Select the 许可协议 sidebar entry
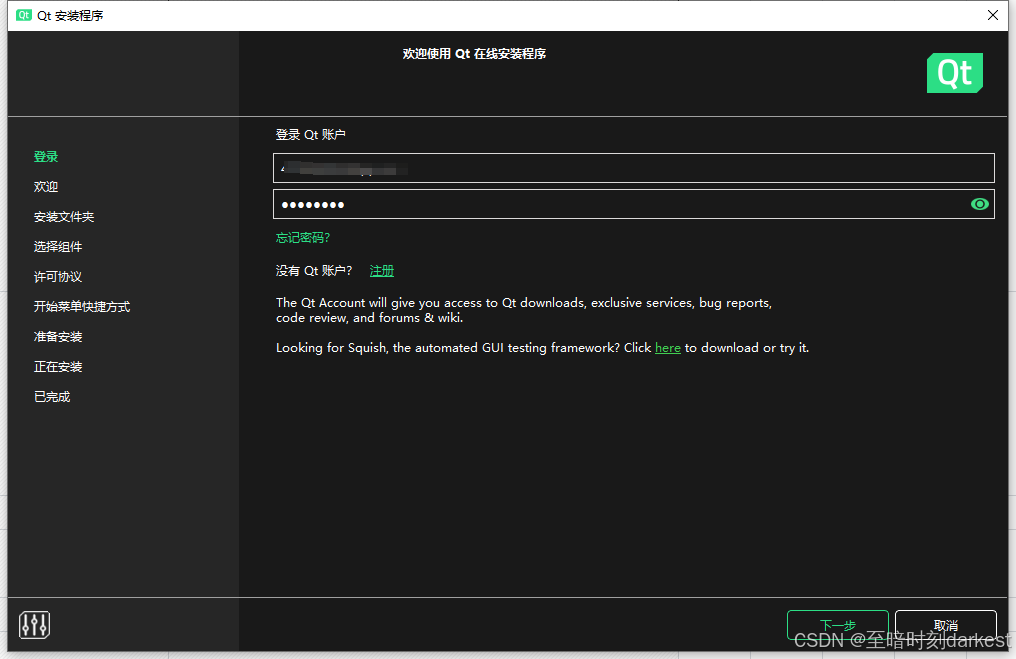 pyautogui.click(x=63, y=276)
